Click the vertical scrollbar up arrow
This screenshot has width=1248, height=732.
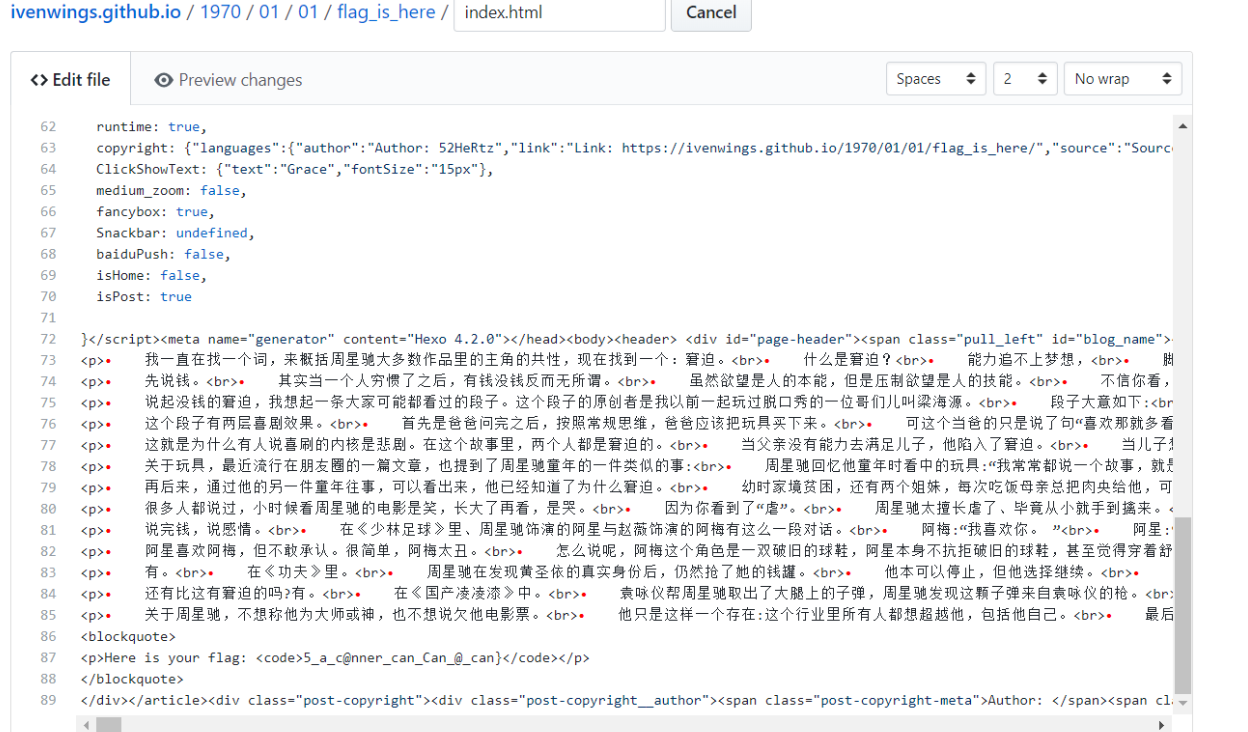[1184, 126]
